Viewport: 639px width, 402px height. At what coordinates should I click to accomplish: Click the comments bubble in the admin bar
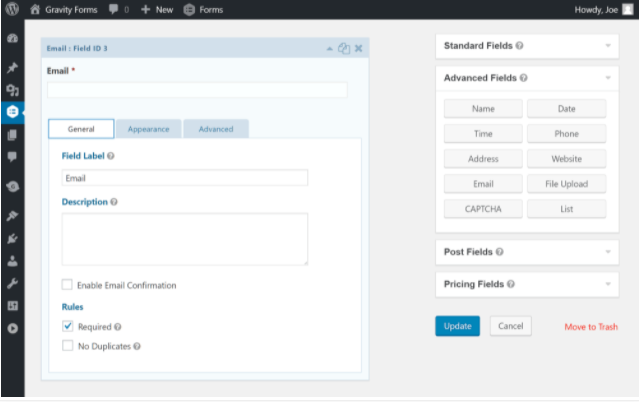pos(117,9)
